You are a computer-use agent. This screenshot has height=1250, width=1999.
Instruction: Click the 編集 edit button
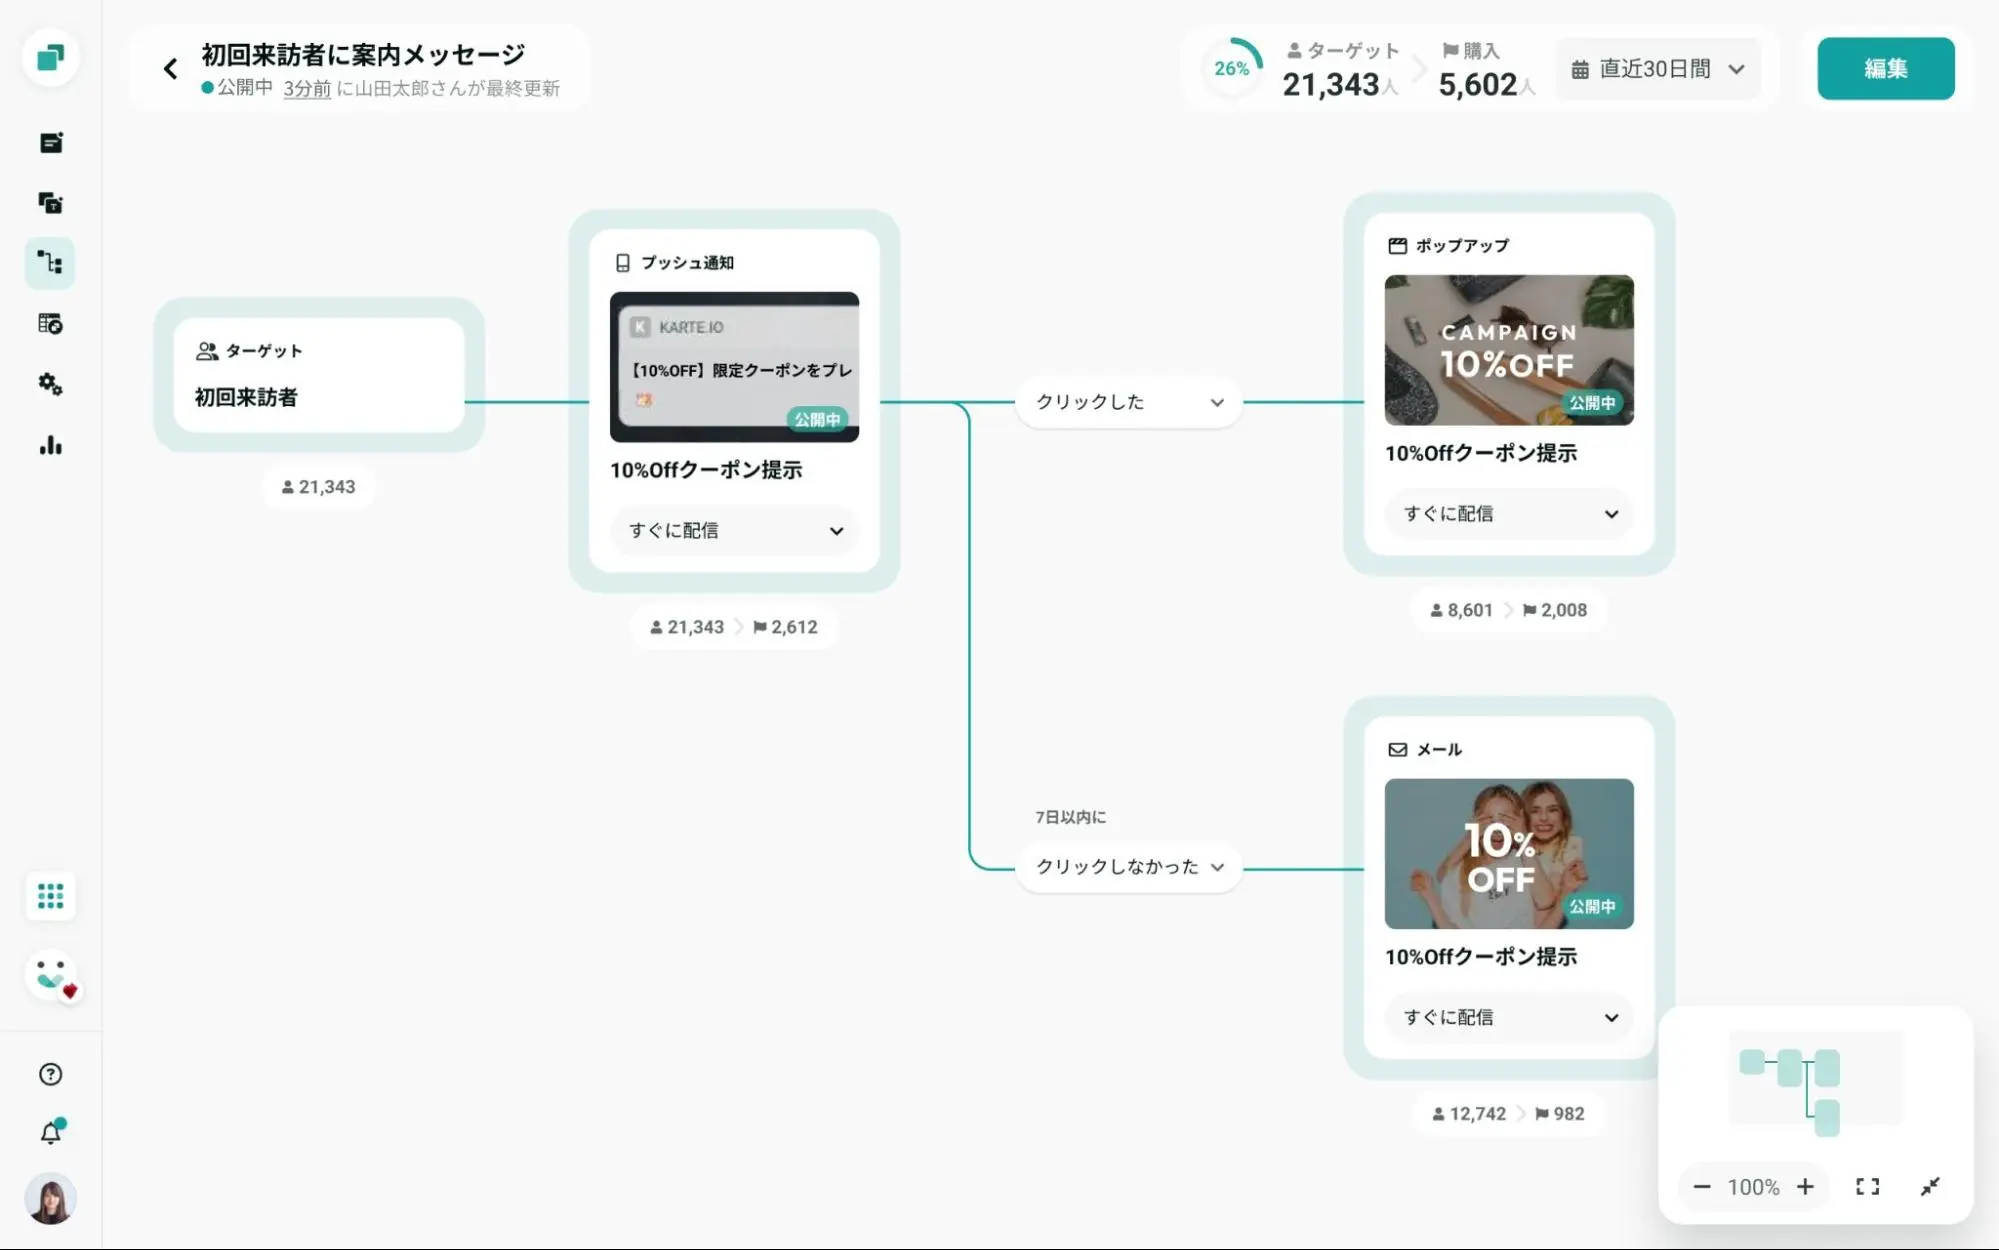[x=1885, y=69]
